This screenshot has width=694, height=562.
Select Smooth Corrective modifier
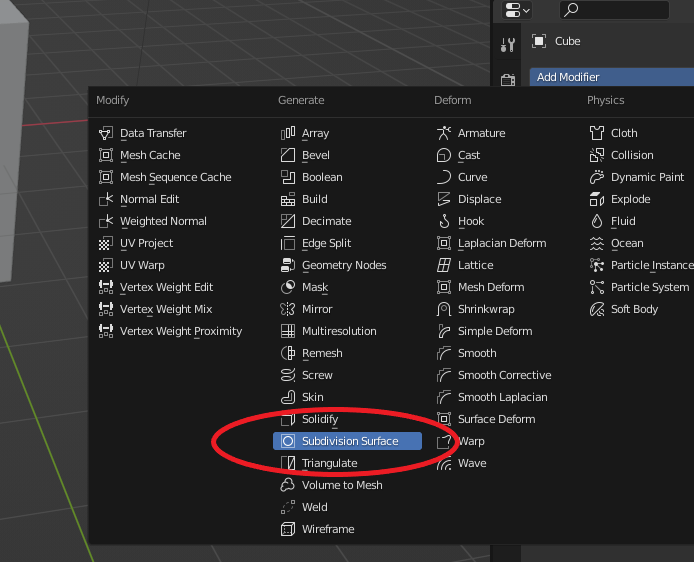click(x=505, y=375)
